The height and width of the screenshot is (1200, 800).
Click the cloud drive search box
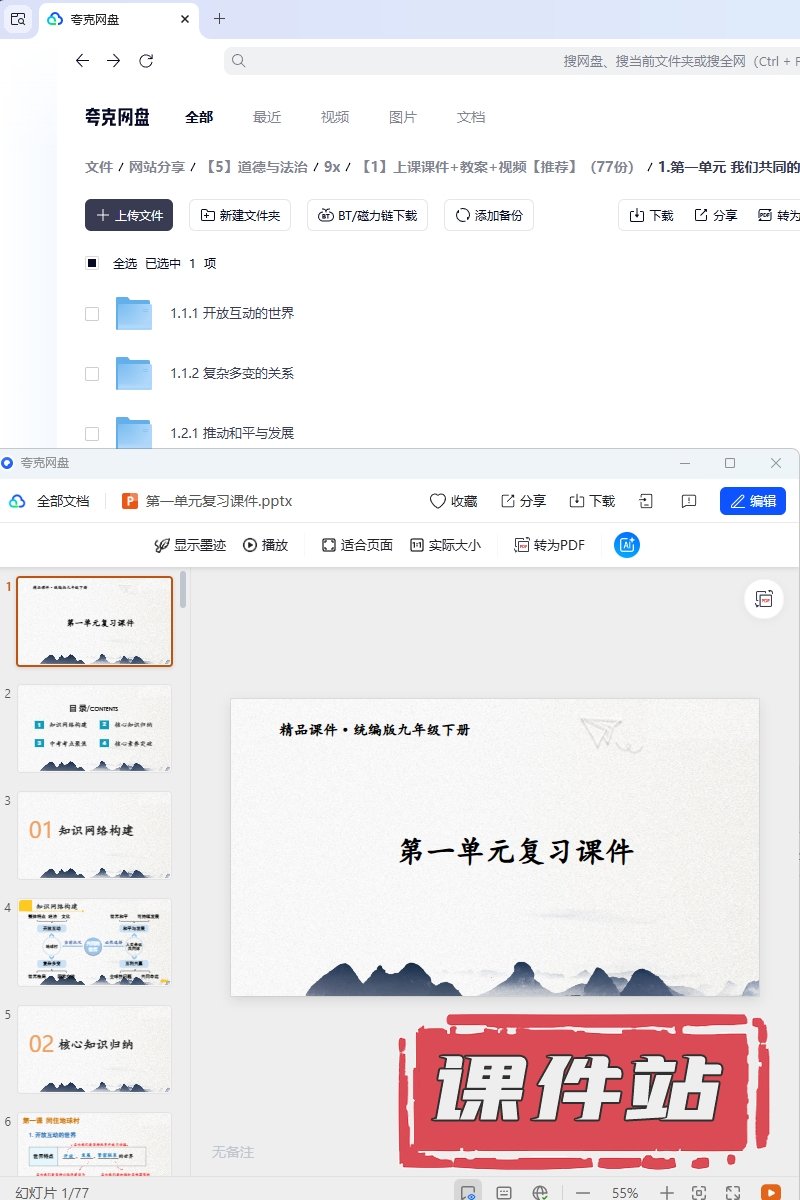[x=500, y=61]
